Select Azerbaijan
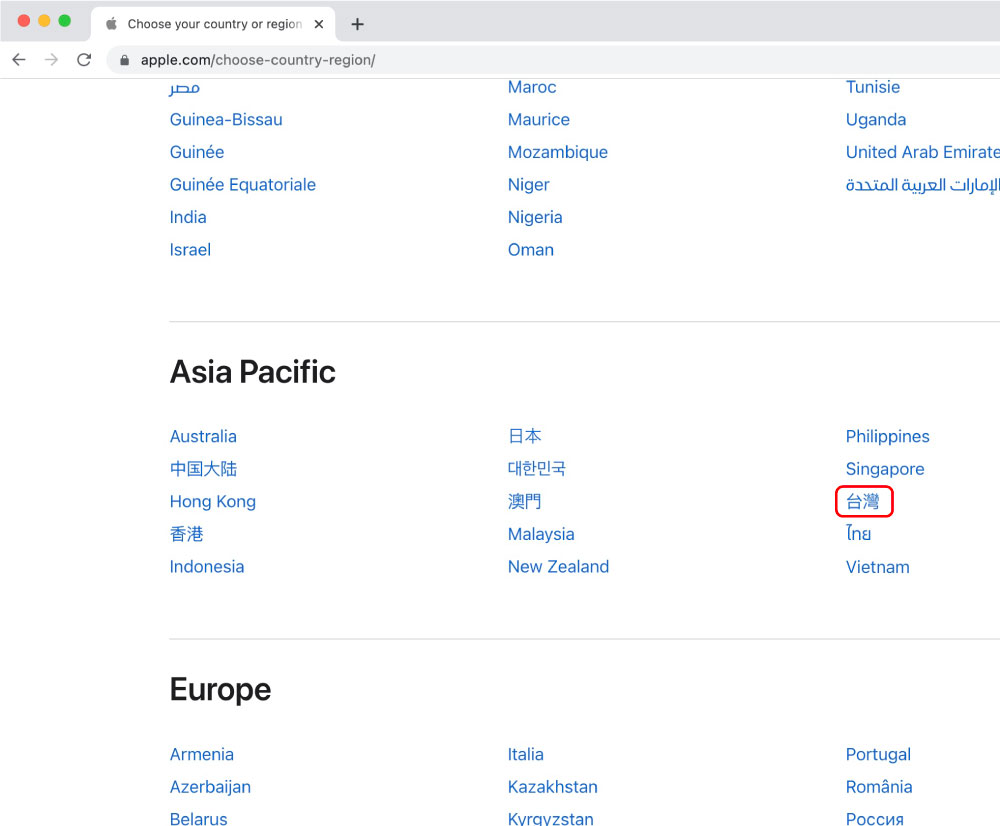Screen dimensions: 1000x826 coord(210,787)
